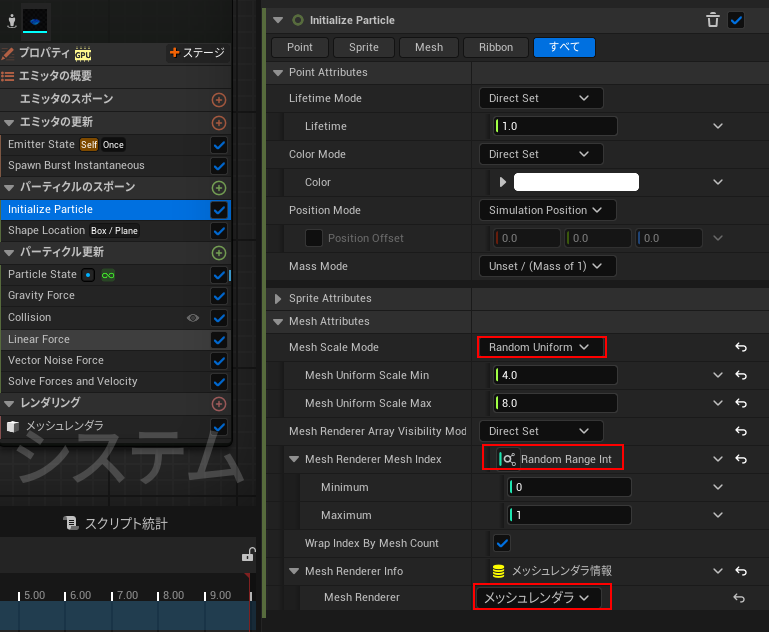Delete module using trash icon in header
This screenshot has height=632, width=769.
(712, 20)
